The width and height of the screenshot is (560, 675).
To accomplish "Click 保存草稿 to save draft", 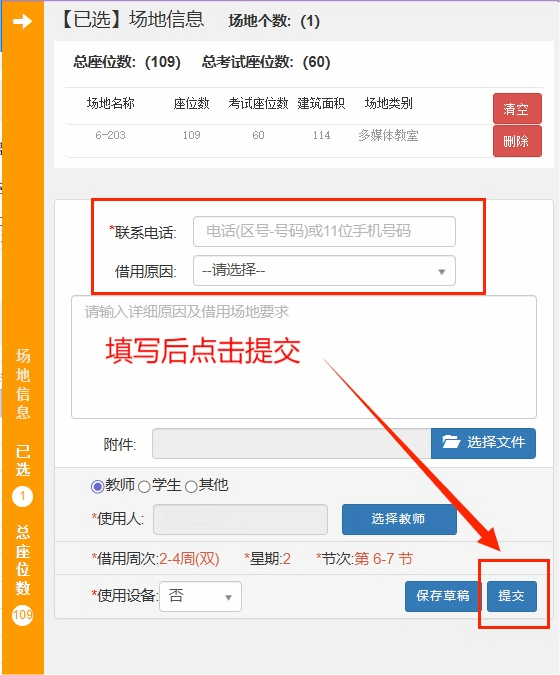I will coord(442,596).
